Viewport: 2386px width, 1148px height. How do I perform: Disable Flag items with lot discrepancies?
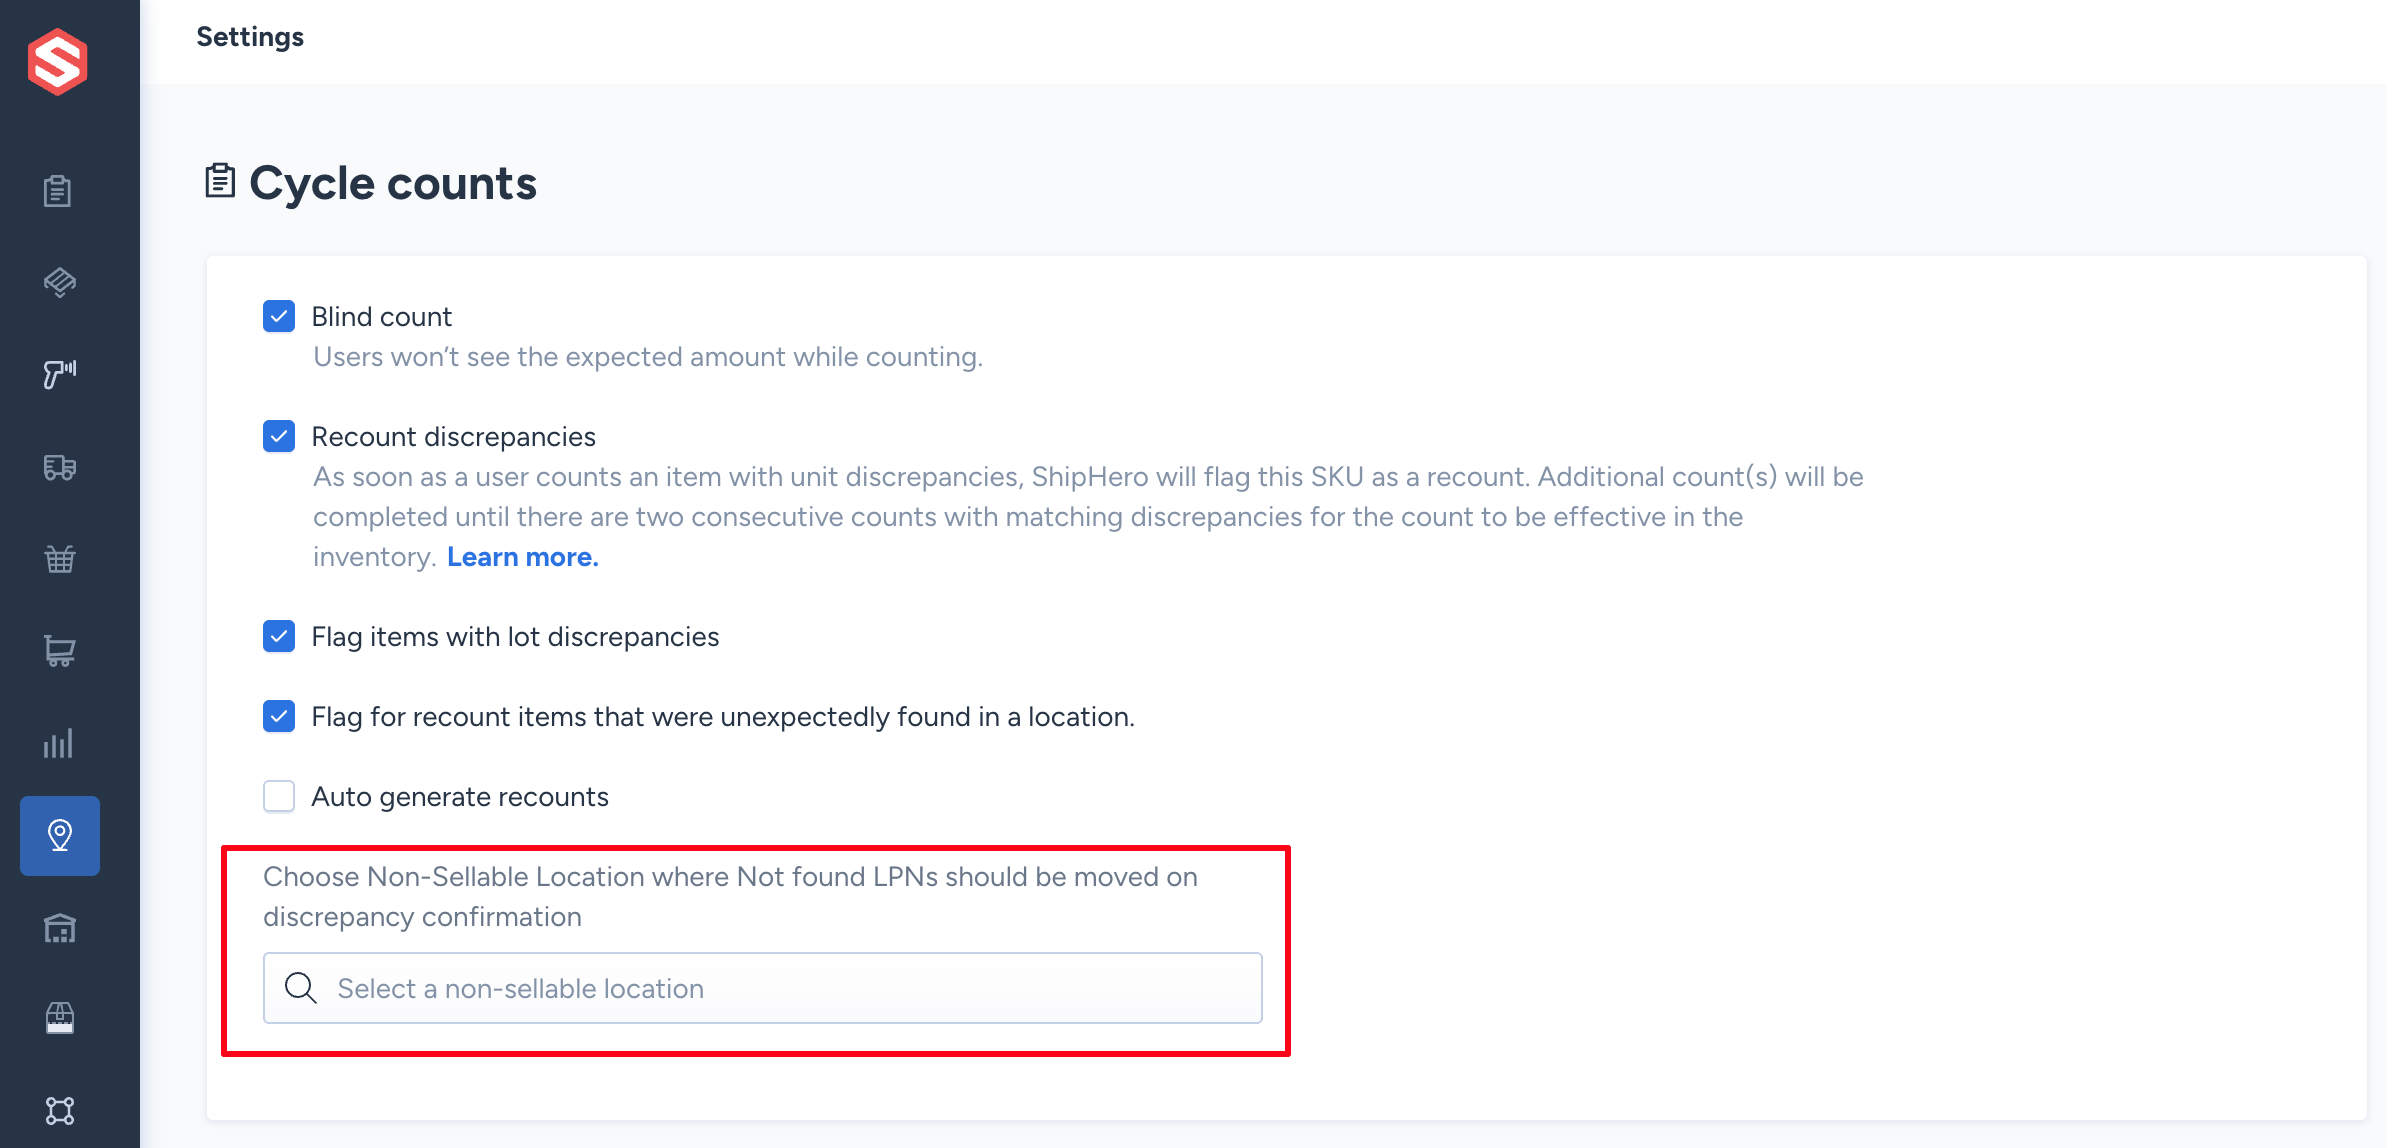279,636
